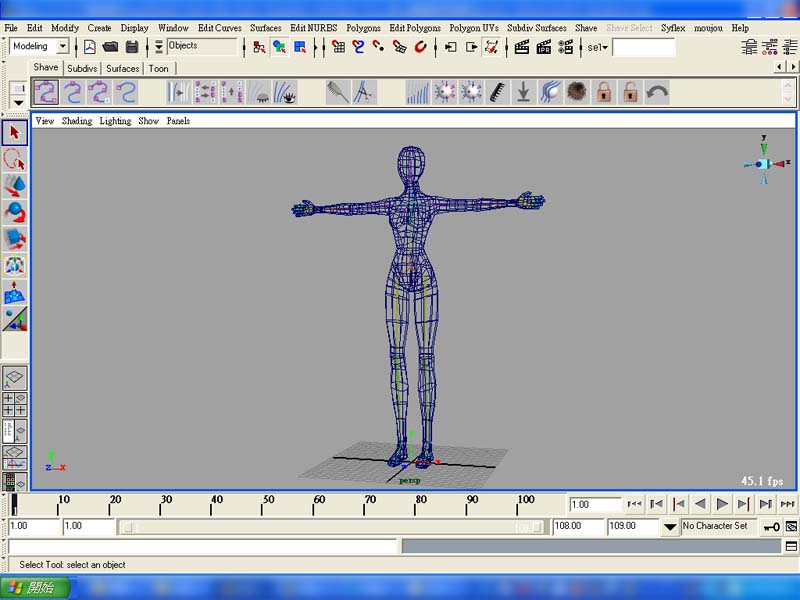Viewport: 800px width, 600px height.
Task: Play the animation backward
Action: 700,504
